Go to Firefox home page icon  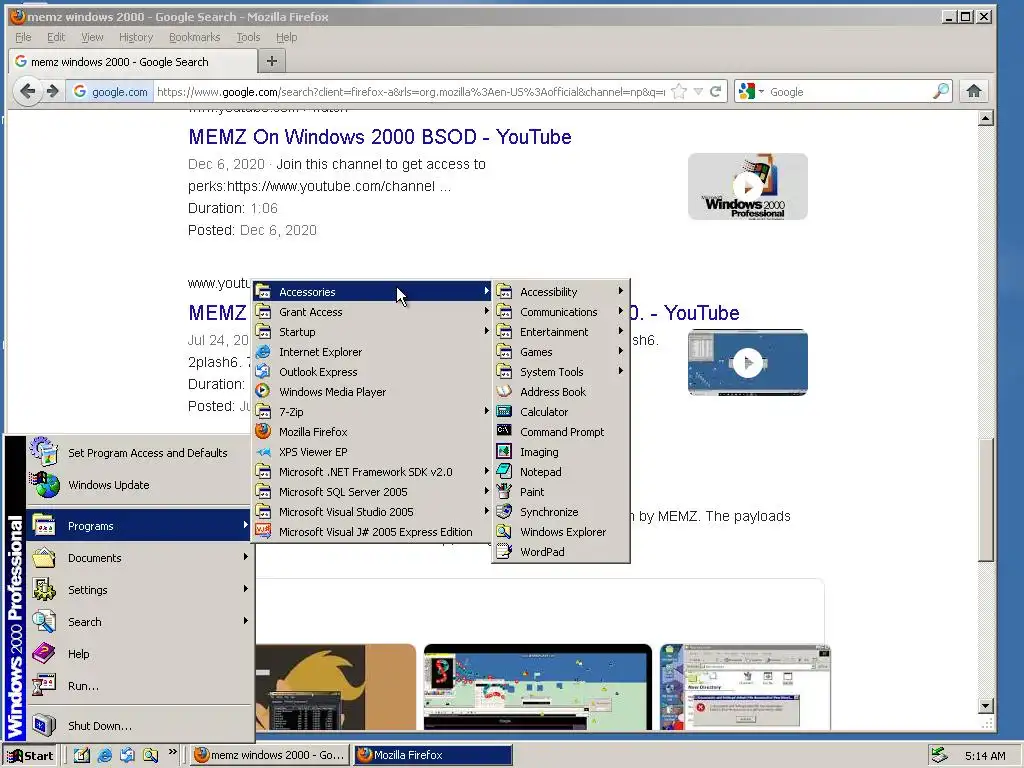point(974,91)
